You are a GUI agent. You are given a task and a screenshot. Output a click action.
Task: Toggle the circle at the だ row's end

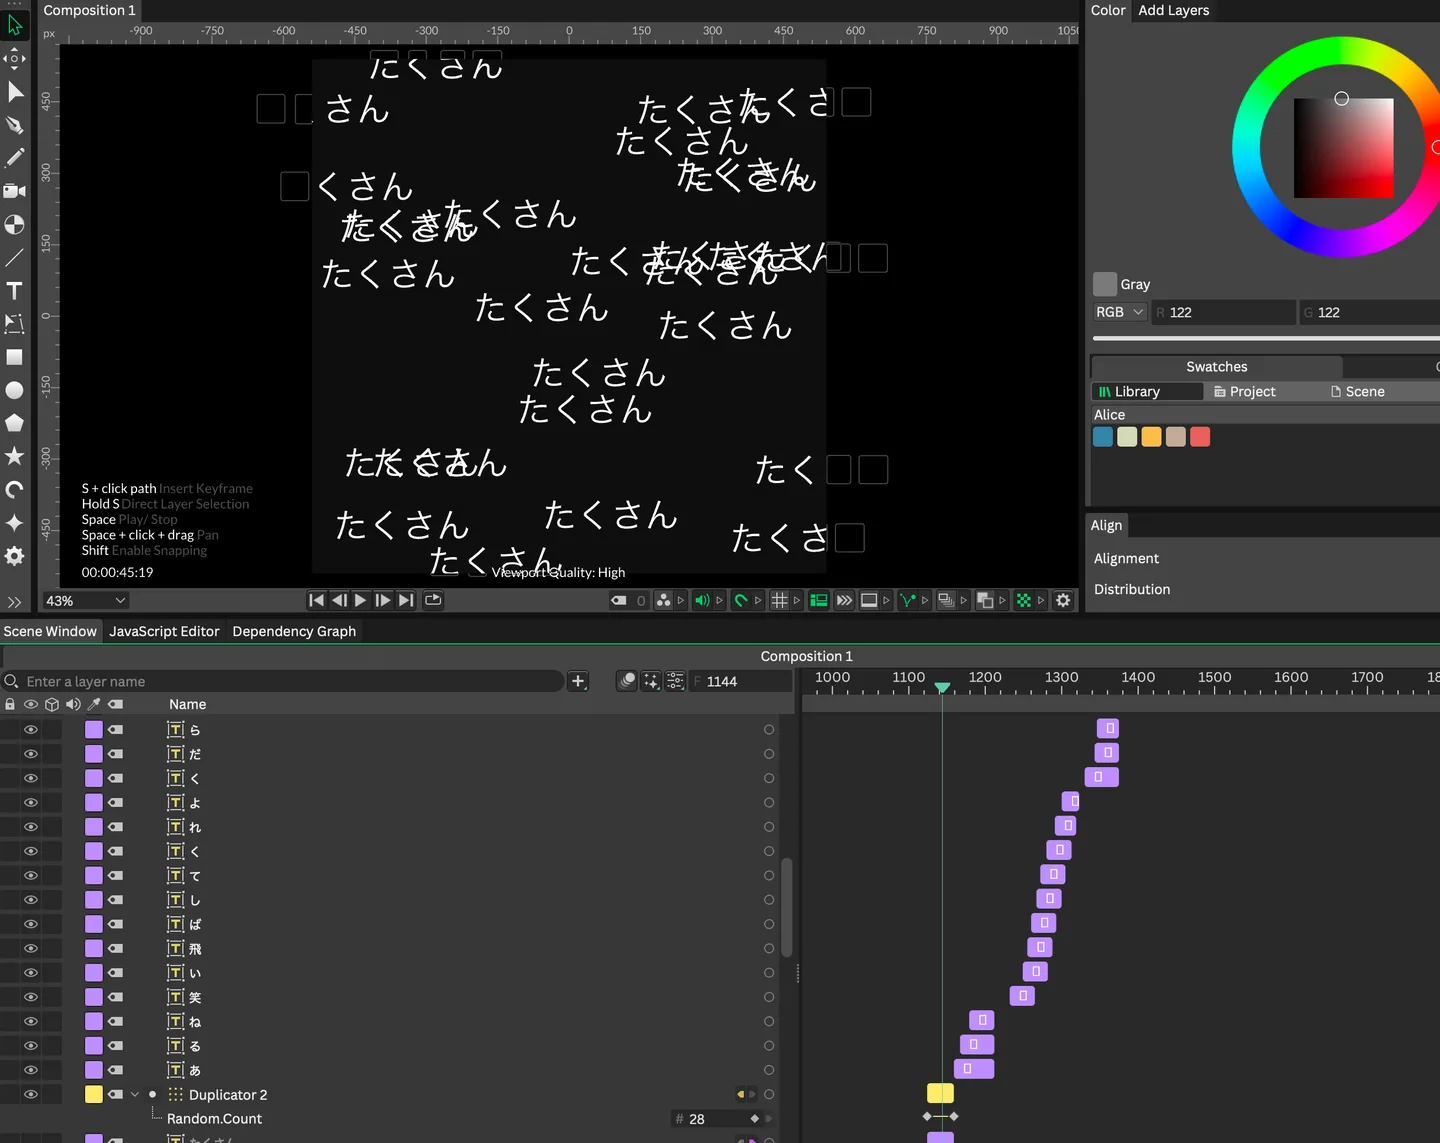point(769,754)
